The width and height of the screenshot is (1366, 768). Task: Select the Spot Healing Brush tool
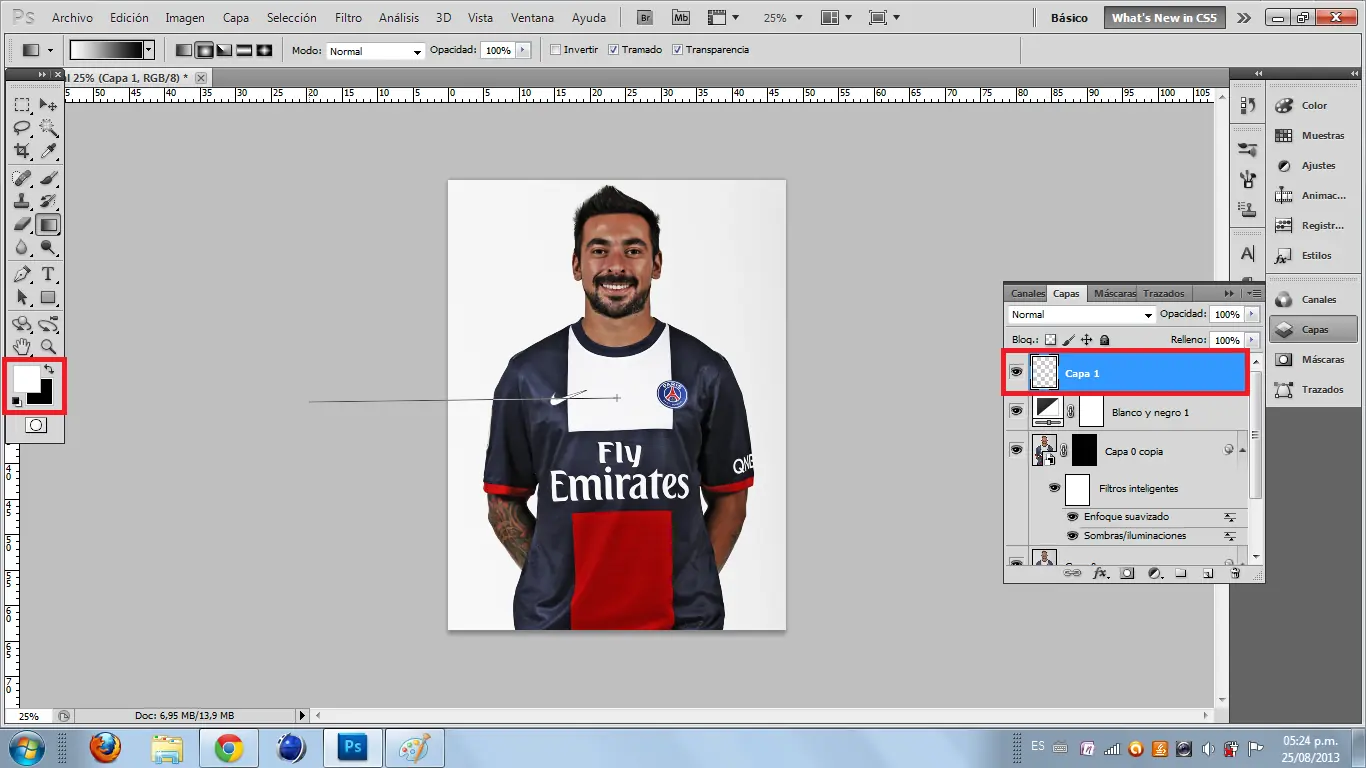22,178
